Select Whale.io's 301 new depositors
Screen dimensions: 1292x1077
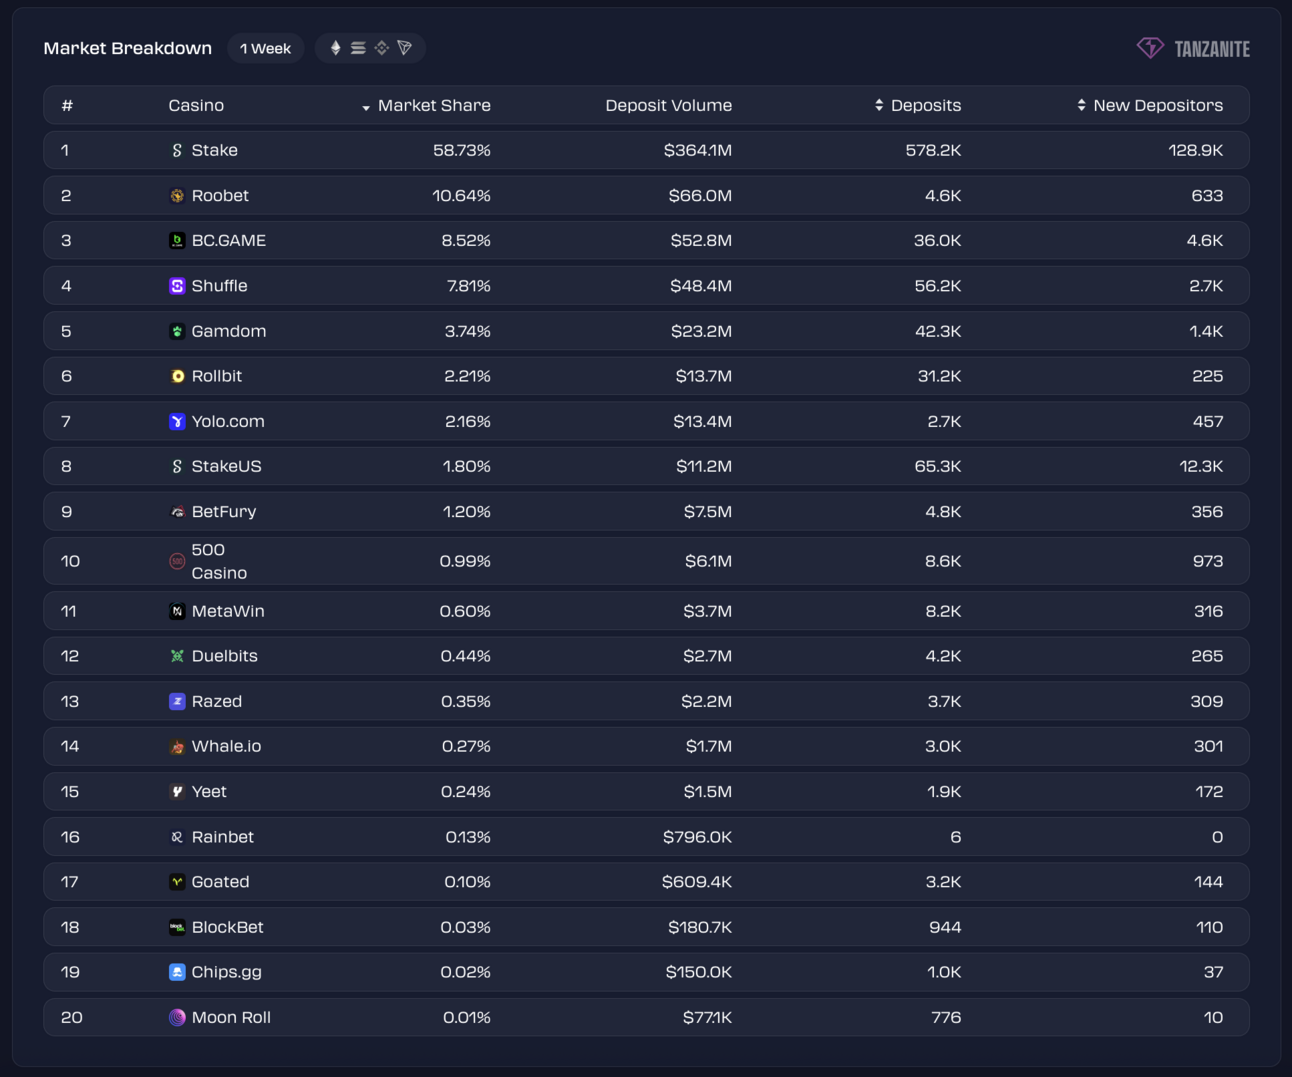(x=1208, y=747)
